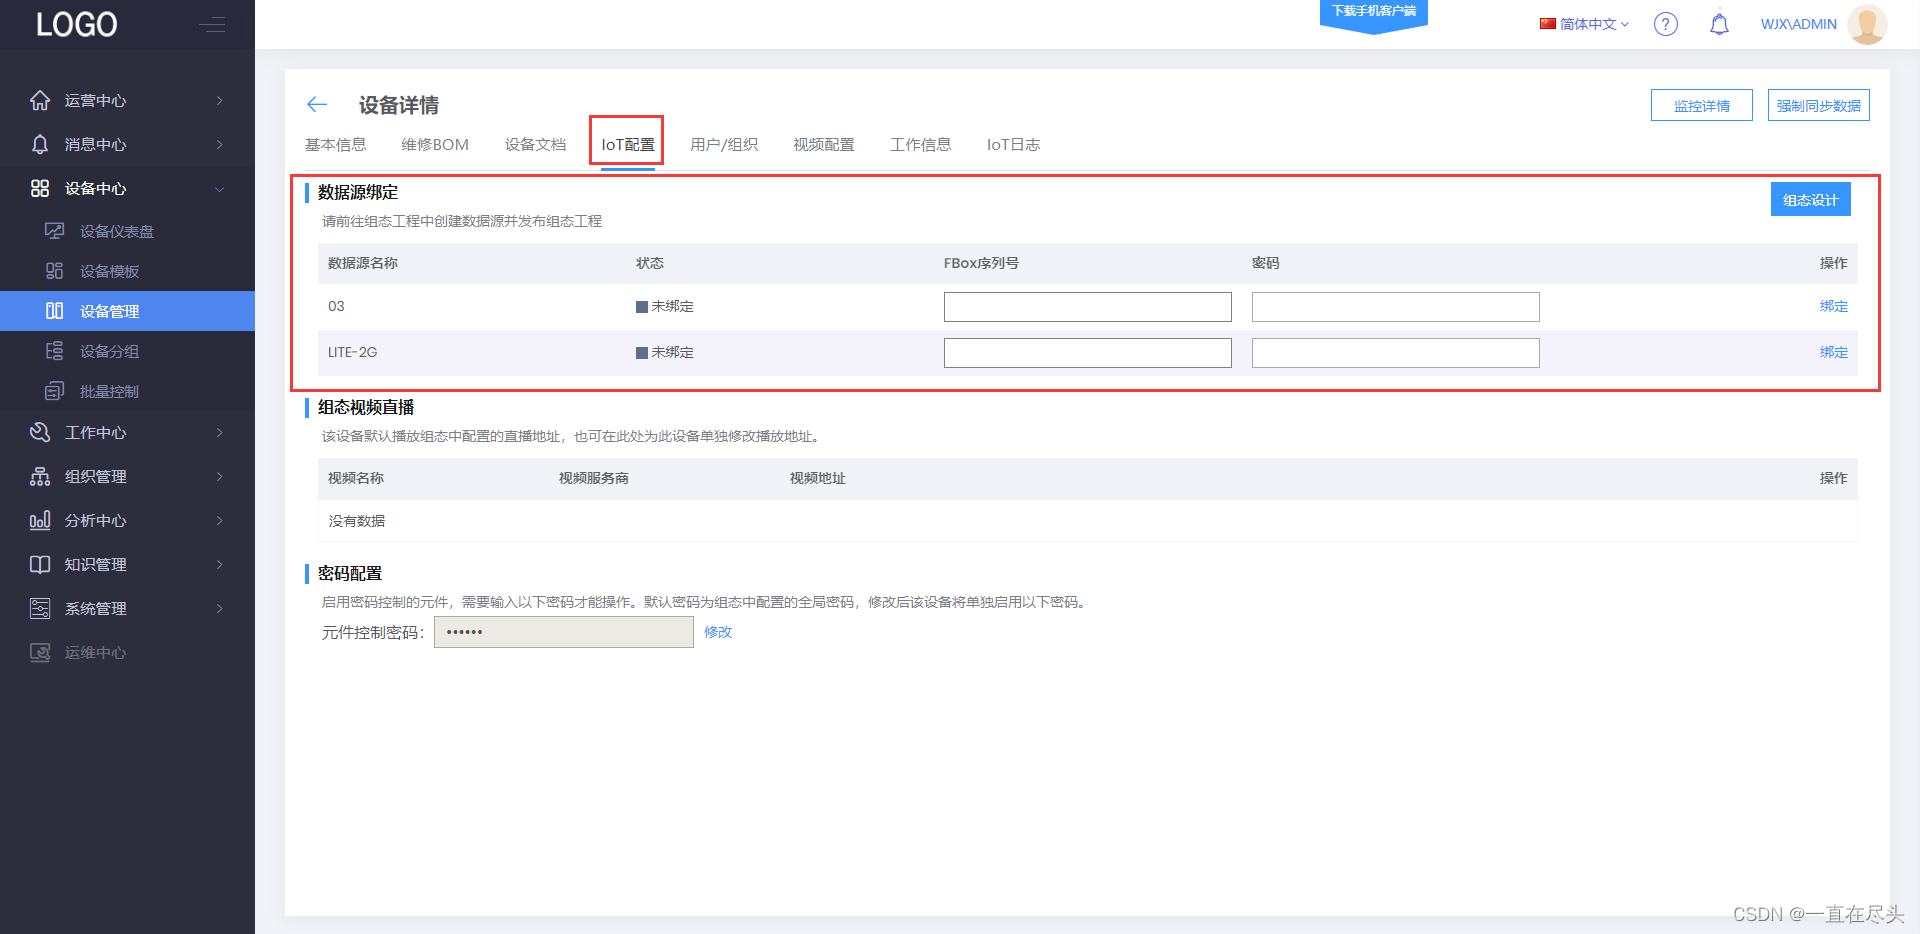The image size is (1920, 934).
Task: Click the user avatar picture
Action: [x=1867, y=24]
